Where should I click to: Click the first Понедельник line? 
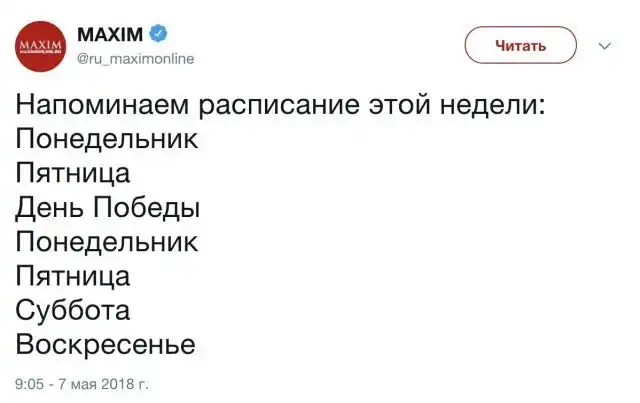[x=106, y=138]
